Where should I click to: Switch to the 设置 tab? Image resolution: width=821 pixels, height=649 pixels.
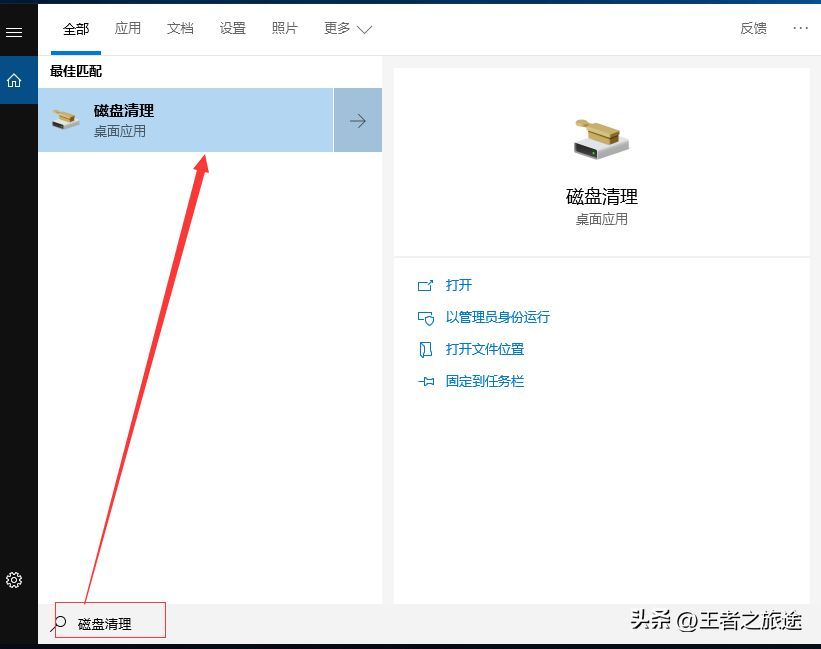click(x=232, y=28)
